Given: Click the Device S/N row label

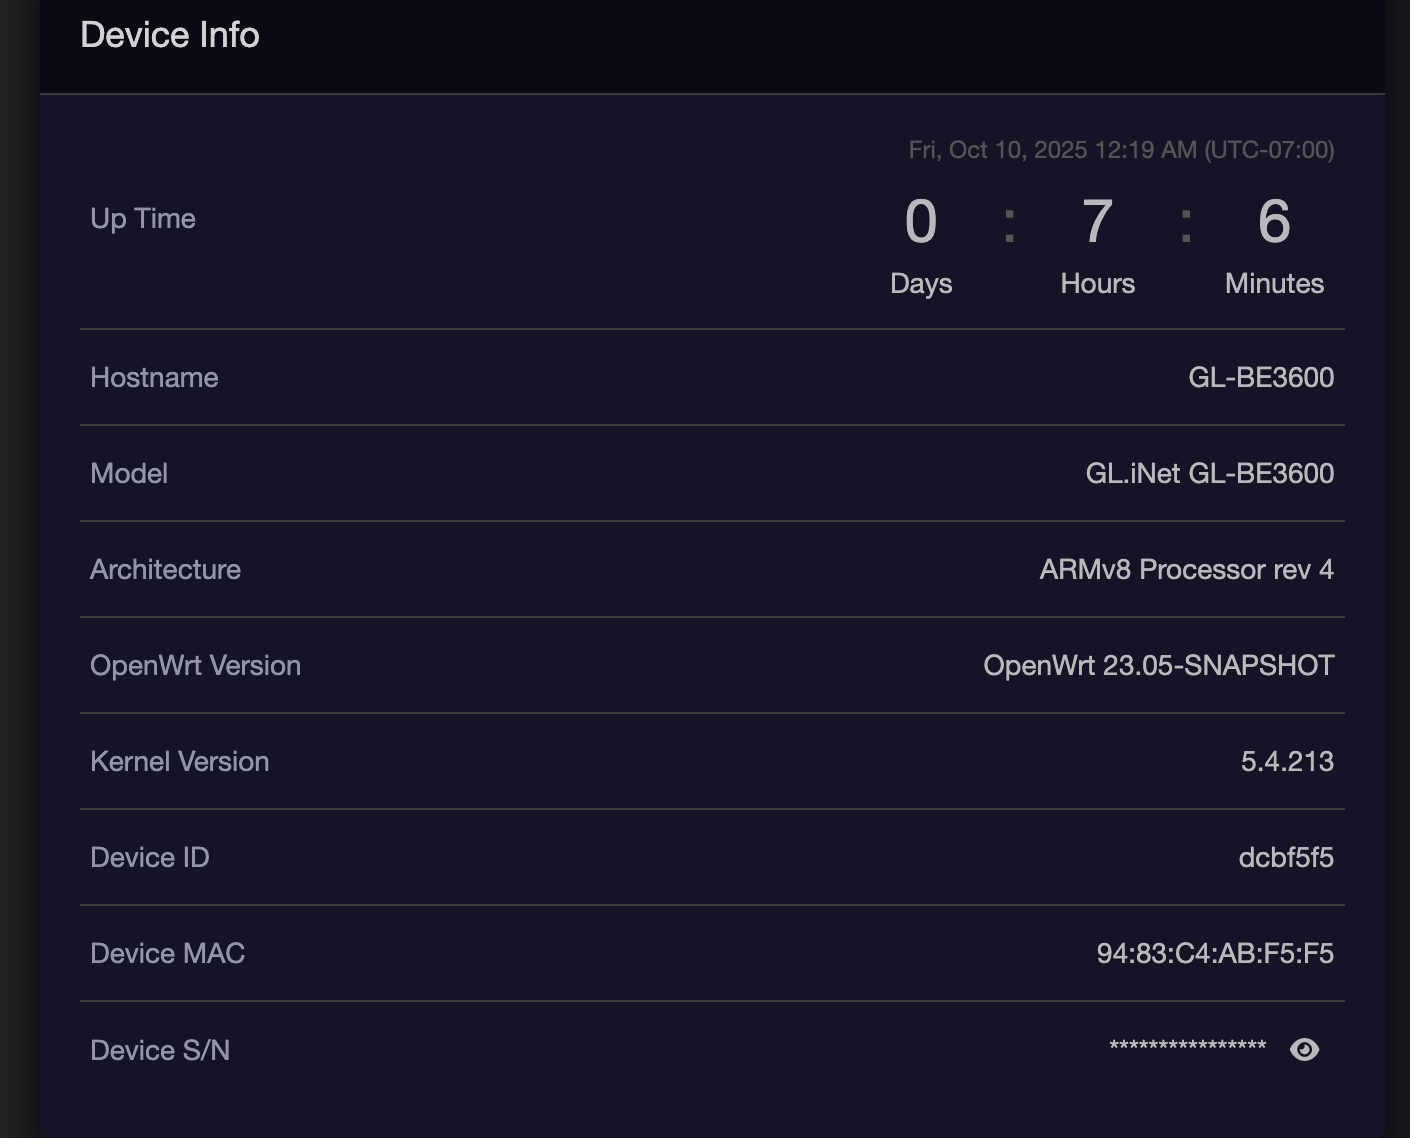Looking at the screenshot, I should tap(160, 1050).
